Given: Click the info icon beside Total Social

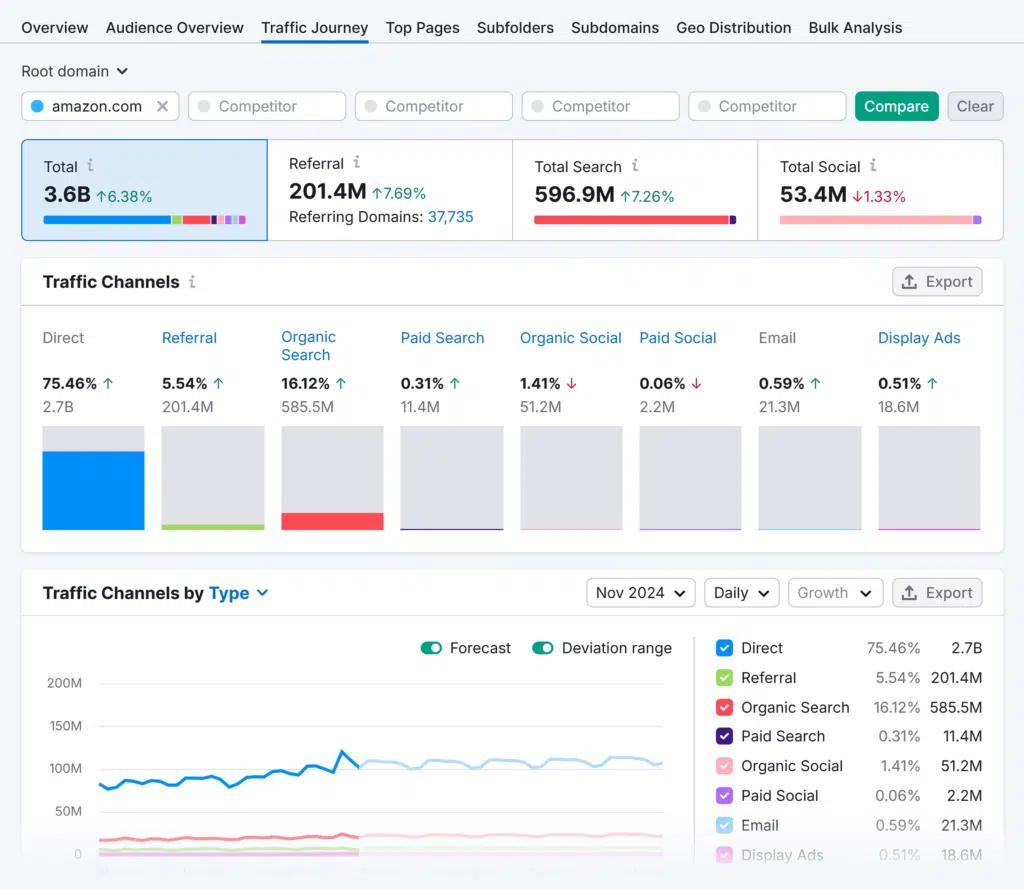Looking at the screenshot, I should point(873,166).
